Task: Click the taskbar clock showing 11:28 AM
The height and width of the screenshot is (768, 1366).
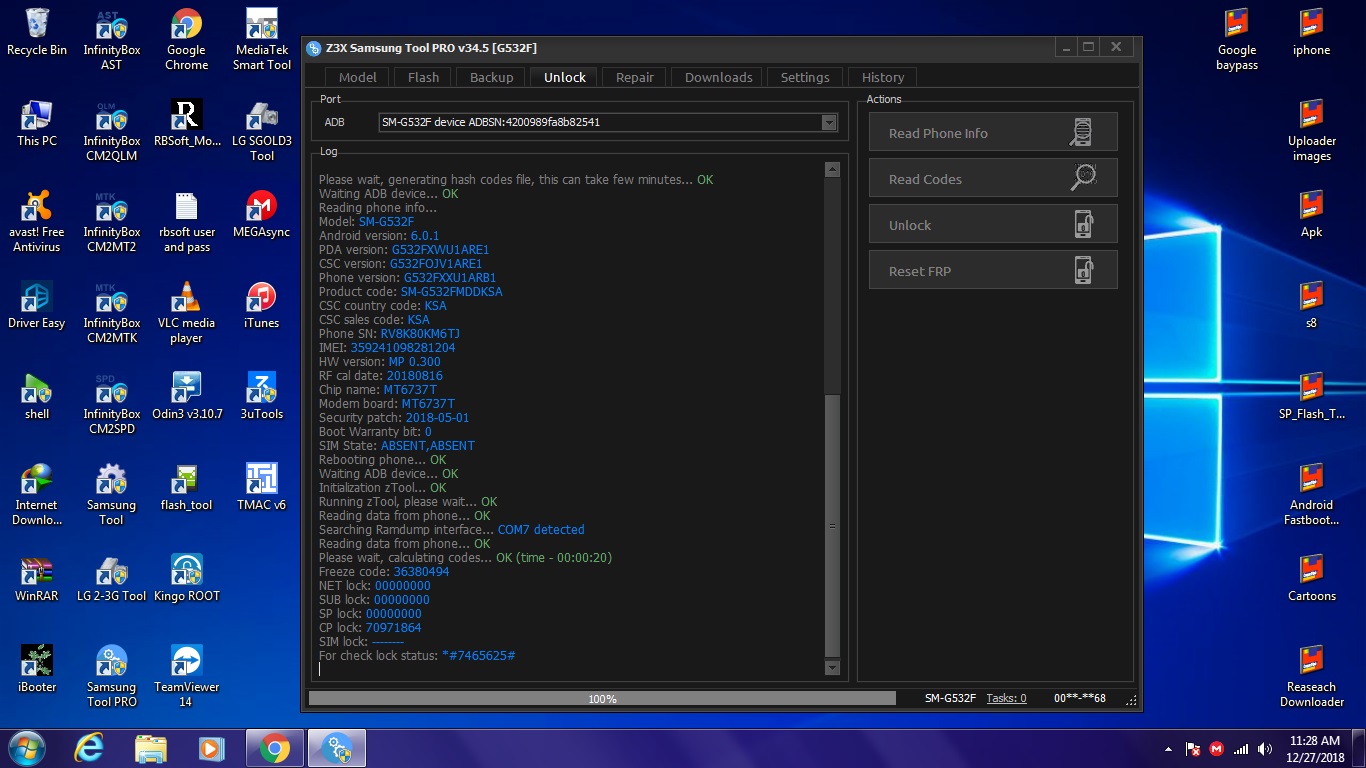Action: [x=1316, y=748]
